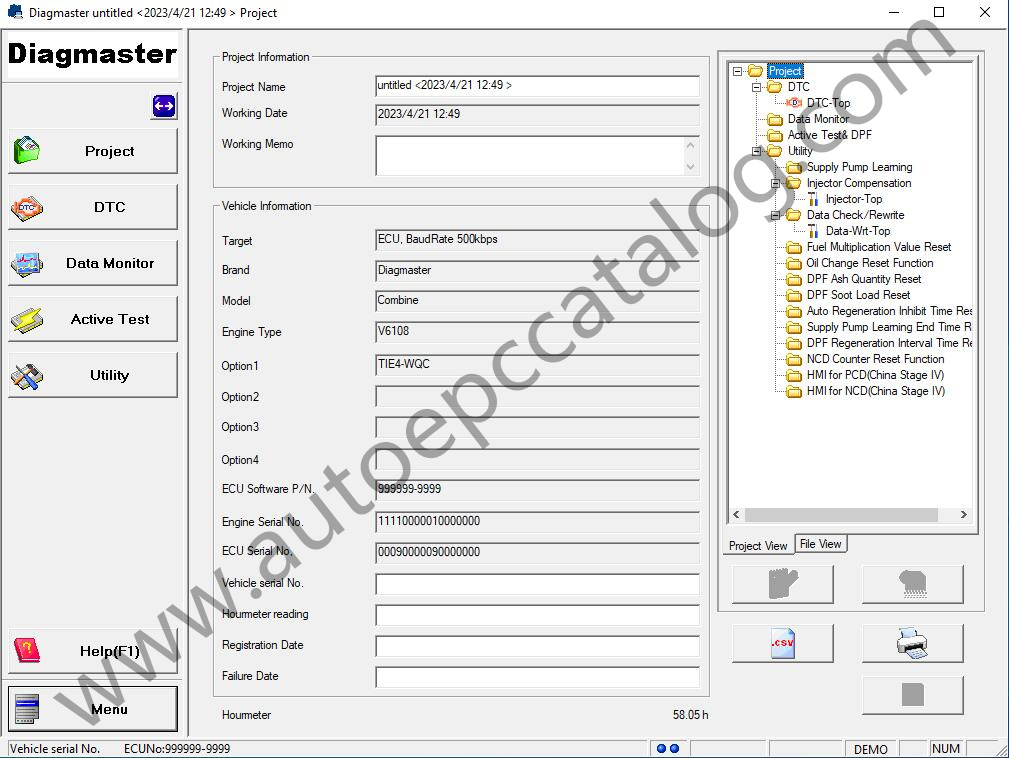The image size is (1009, 758).
Task: Select Oil Change Reset Function
Action: tap(869, 263)
